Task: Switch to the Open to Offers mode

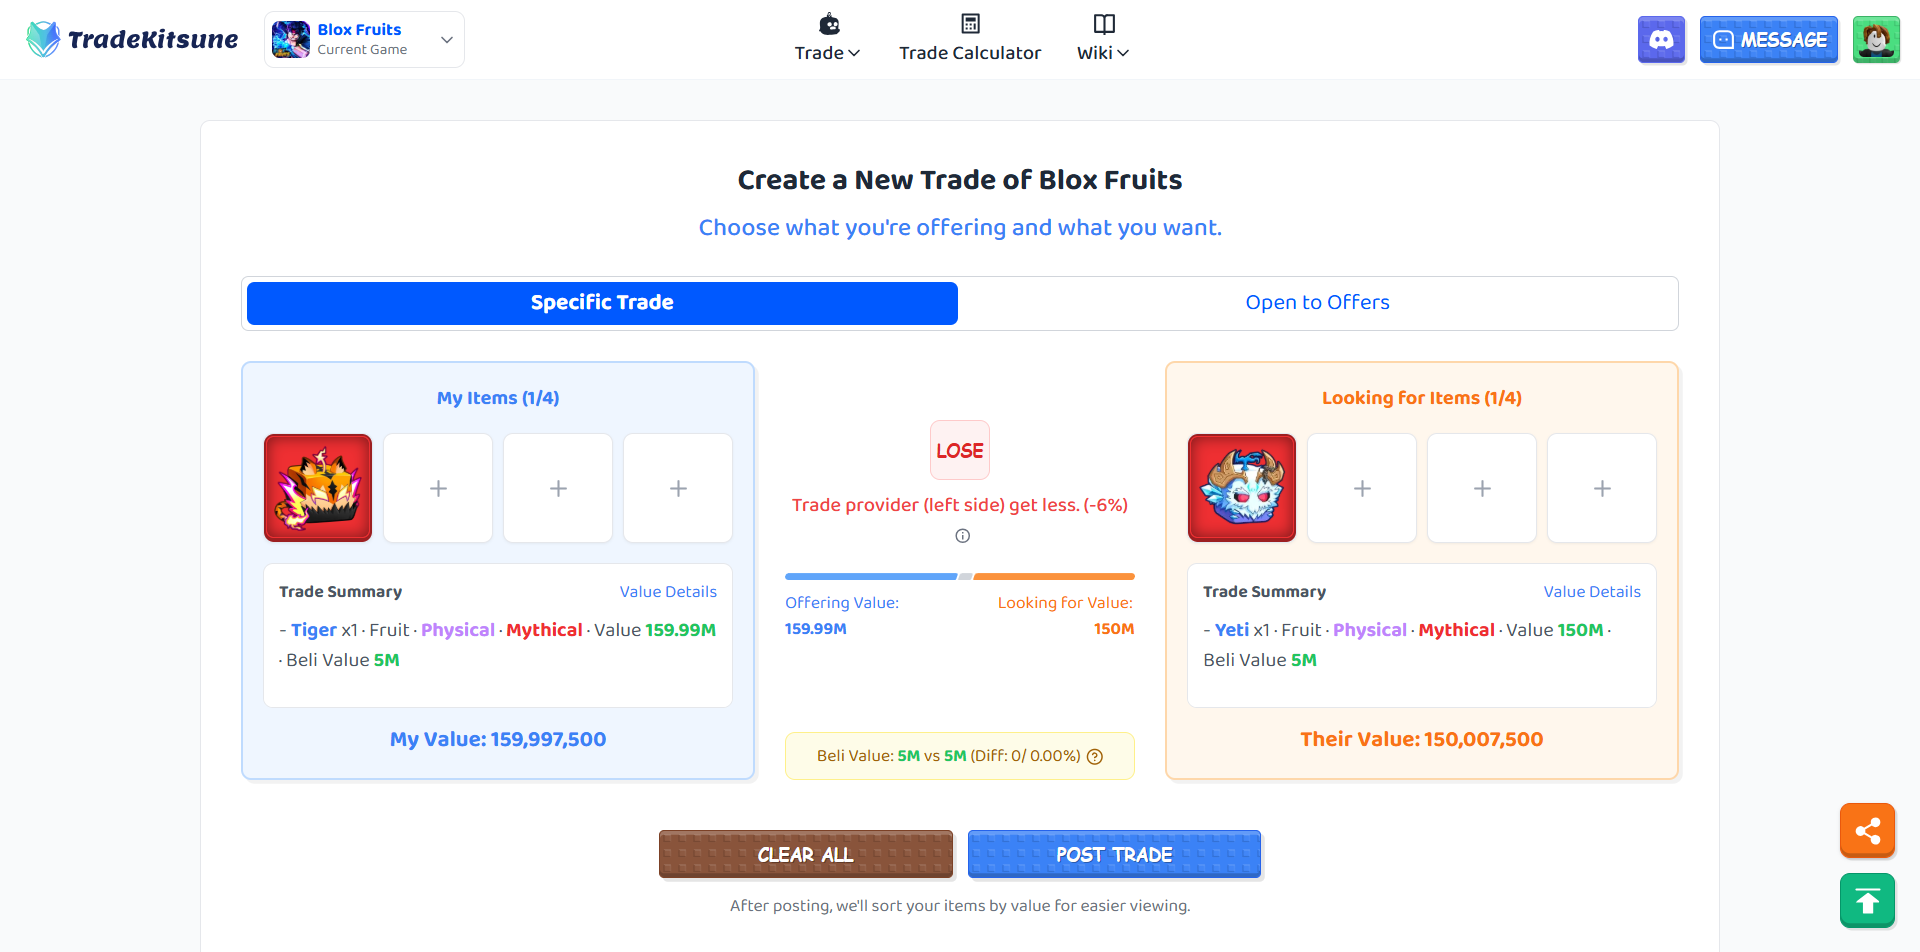Action: [1317, 302]
